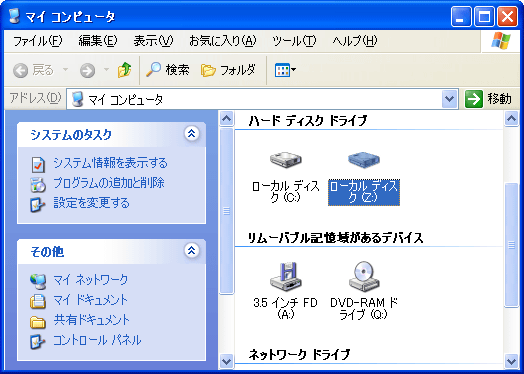Click the My Documents folder icon

[x=38, y=301]
